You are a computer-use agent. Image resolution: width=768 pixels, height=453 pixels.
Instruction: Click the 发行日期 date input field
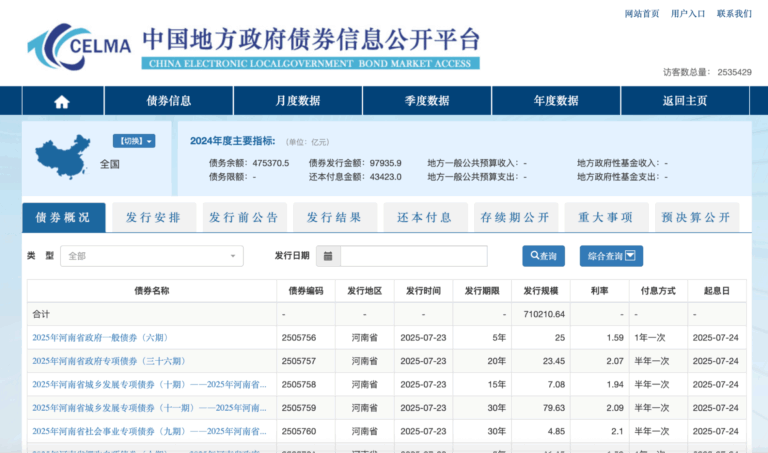413,256
